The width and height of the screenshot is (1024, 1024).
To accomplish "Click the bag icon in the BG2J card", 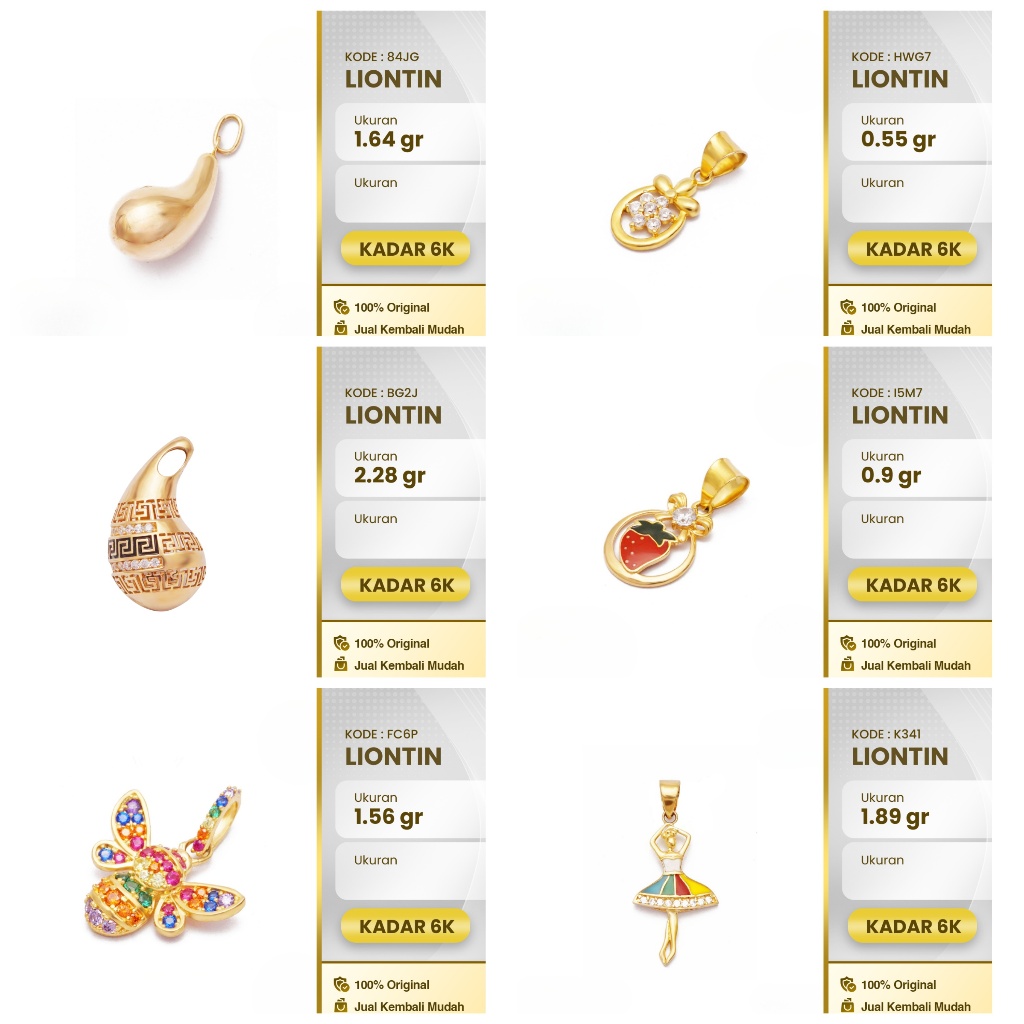I will tap(341, 665).
